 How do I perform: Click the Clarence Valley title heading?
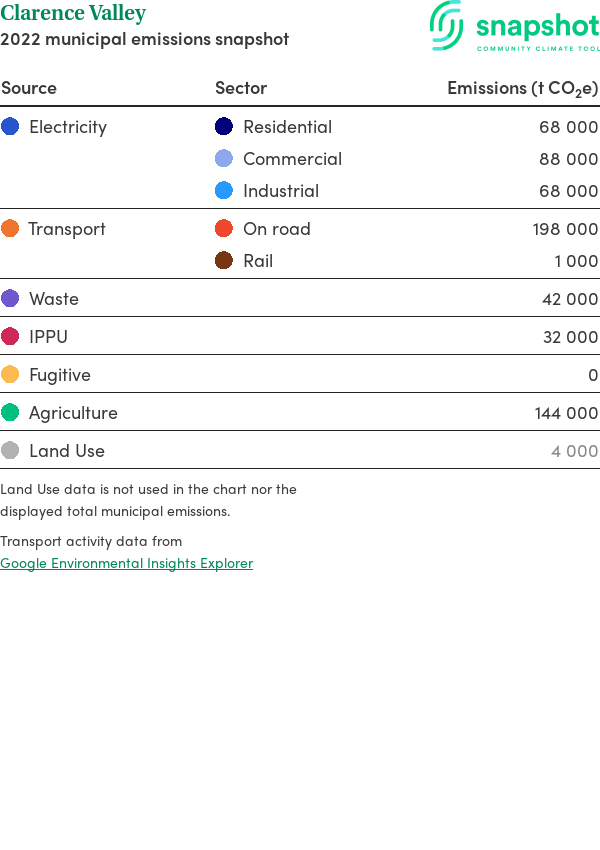(73, 13)
